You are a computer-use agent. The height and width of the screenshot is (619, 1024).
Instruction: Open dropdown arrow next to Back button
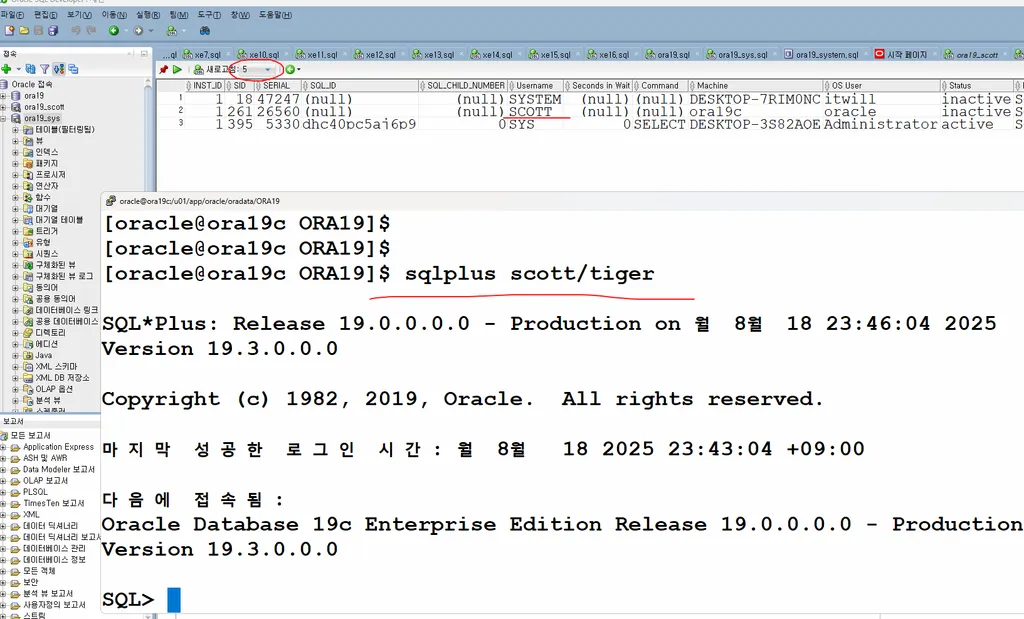[x=125, y=30]
